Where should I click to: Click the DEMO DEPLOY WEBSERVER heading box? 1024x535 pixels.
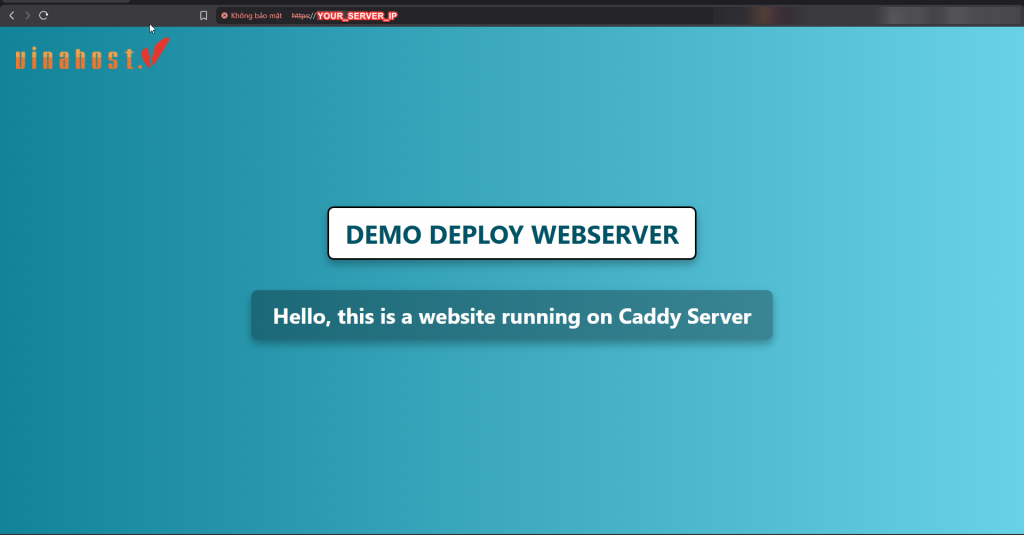511,234
